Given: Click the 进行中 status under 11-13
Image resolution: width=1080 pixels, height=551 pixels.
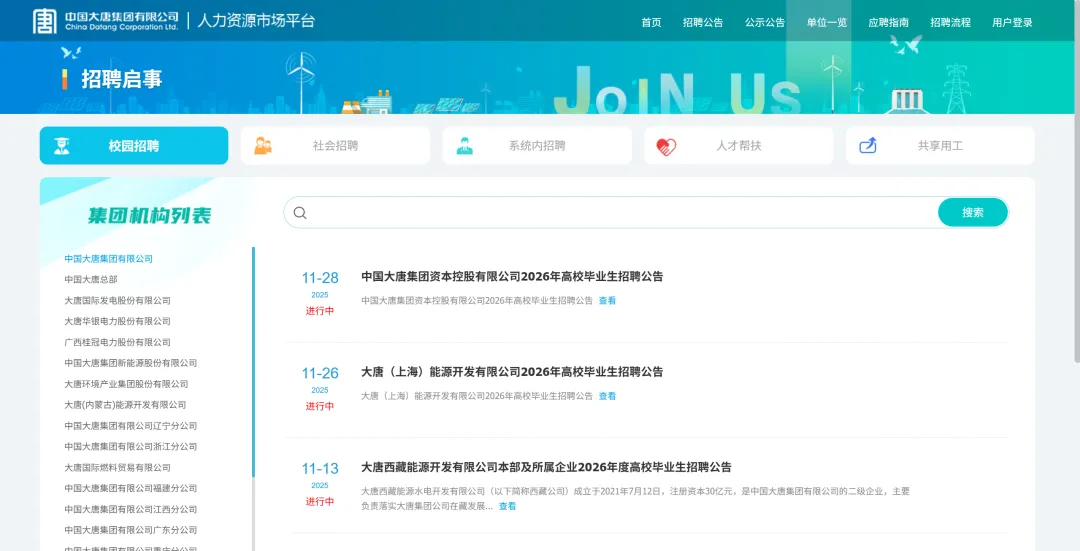Looking at the screenshot, I should (x=320, y=501).
